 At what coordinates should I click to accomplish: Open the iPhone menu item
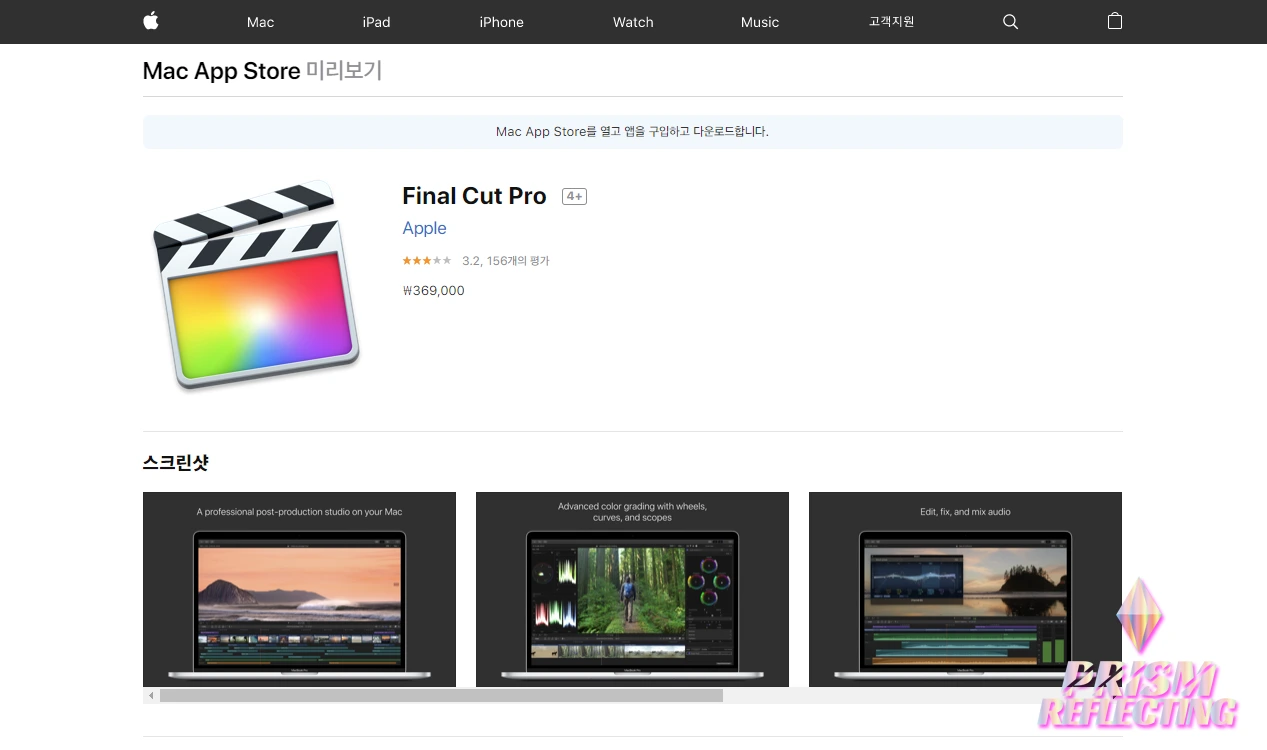click(501, 22)
